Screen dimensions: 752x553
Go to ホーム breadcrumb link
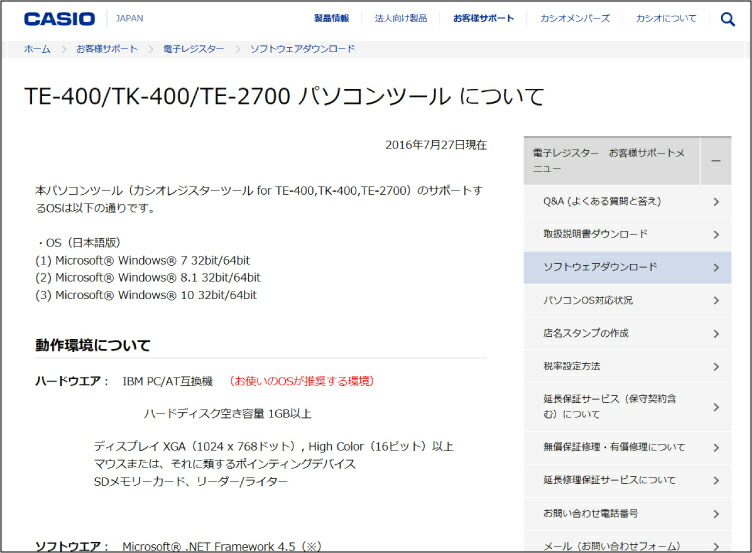[37, 49]
